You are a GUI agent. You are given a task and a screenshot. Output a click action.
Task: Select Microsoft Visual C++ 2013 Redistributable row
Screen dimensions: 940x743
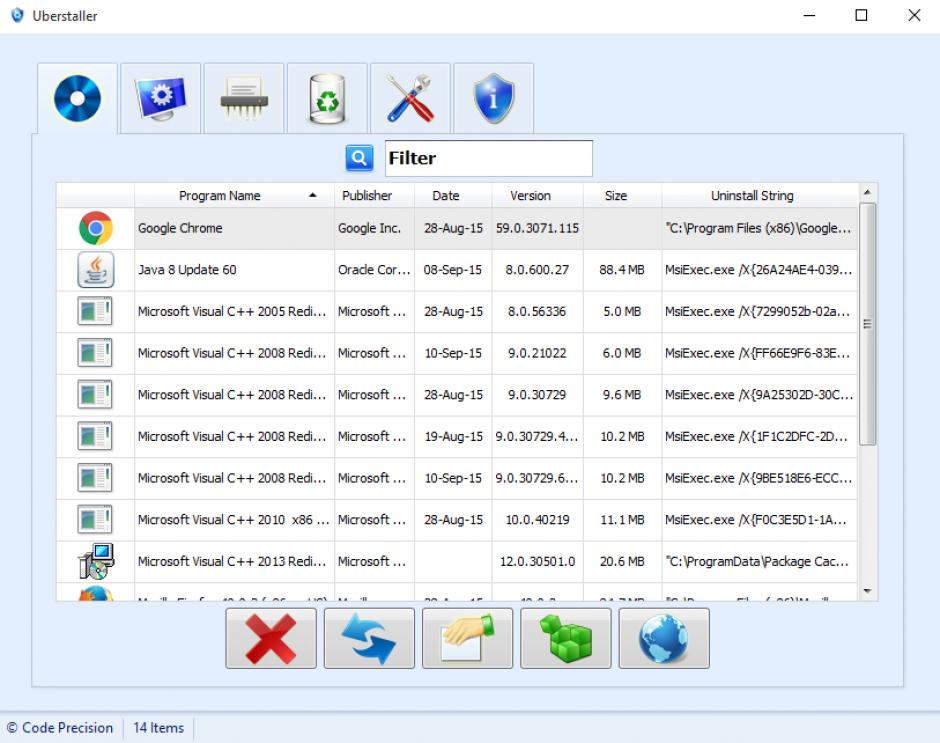coord(457,561)
